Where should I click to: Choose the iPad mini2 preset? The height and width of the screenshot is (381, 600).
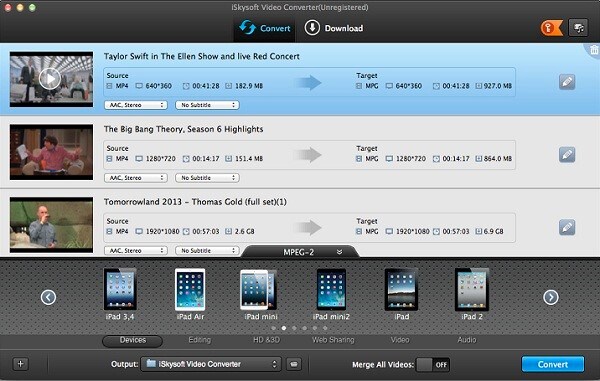point(331,294)
